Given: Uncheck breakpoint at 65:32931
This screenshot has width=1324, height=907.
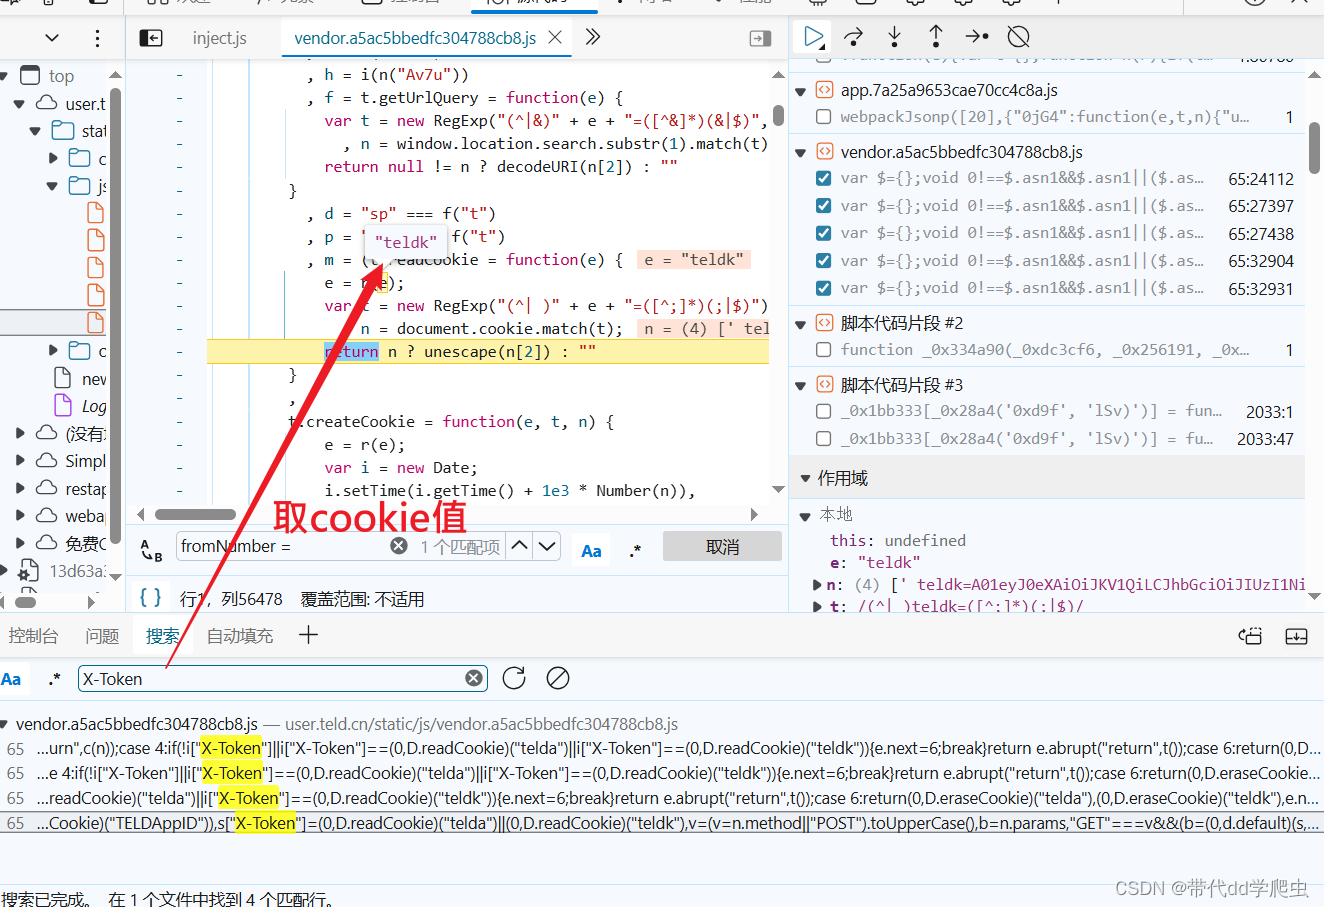Looking at the screenshot, I should point(823,288).
